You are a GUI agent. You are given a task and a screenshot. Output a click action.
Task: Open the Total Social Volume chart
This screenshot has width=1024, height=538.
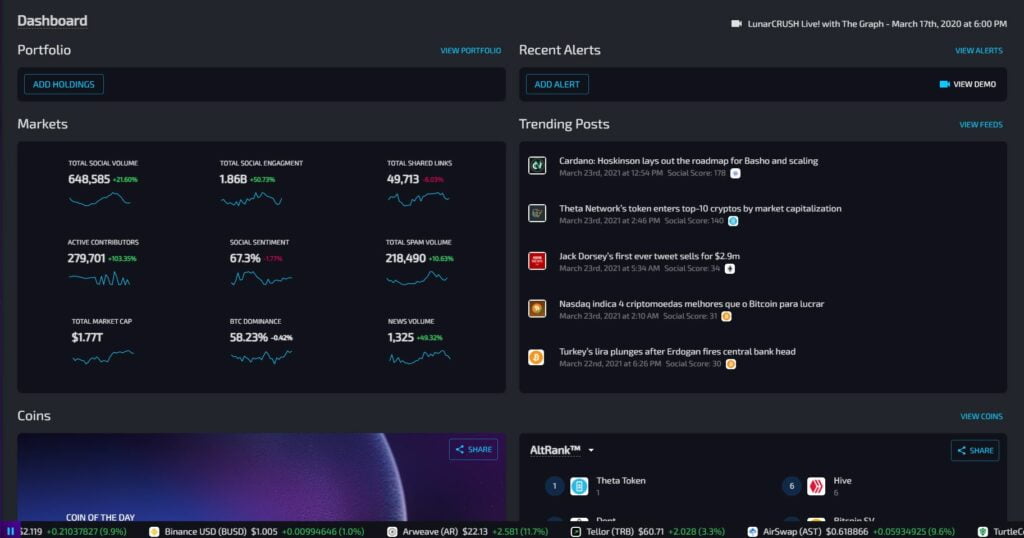(100, 200)
